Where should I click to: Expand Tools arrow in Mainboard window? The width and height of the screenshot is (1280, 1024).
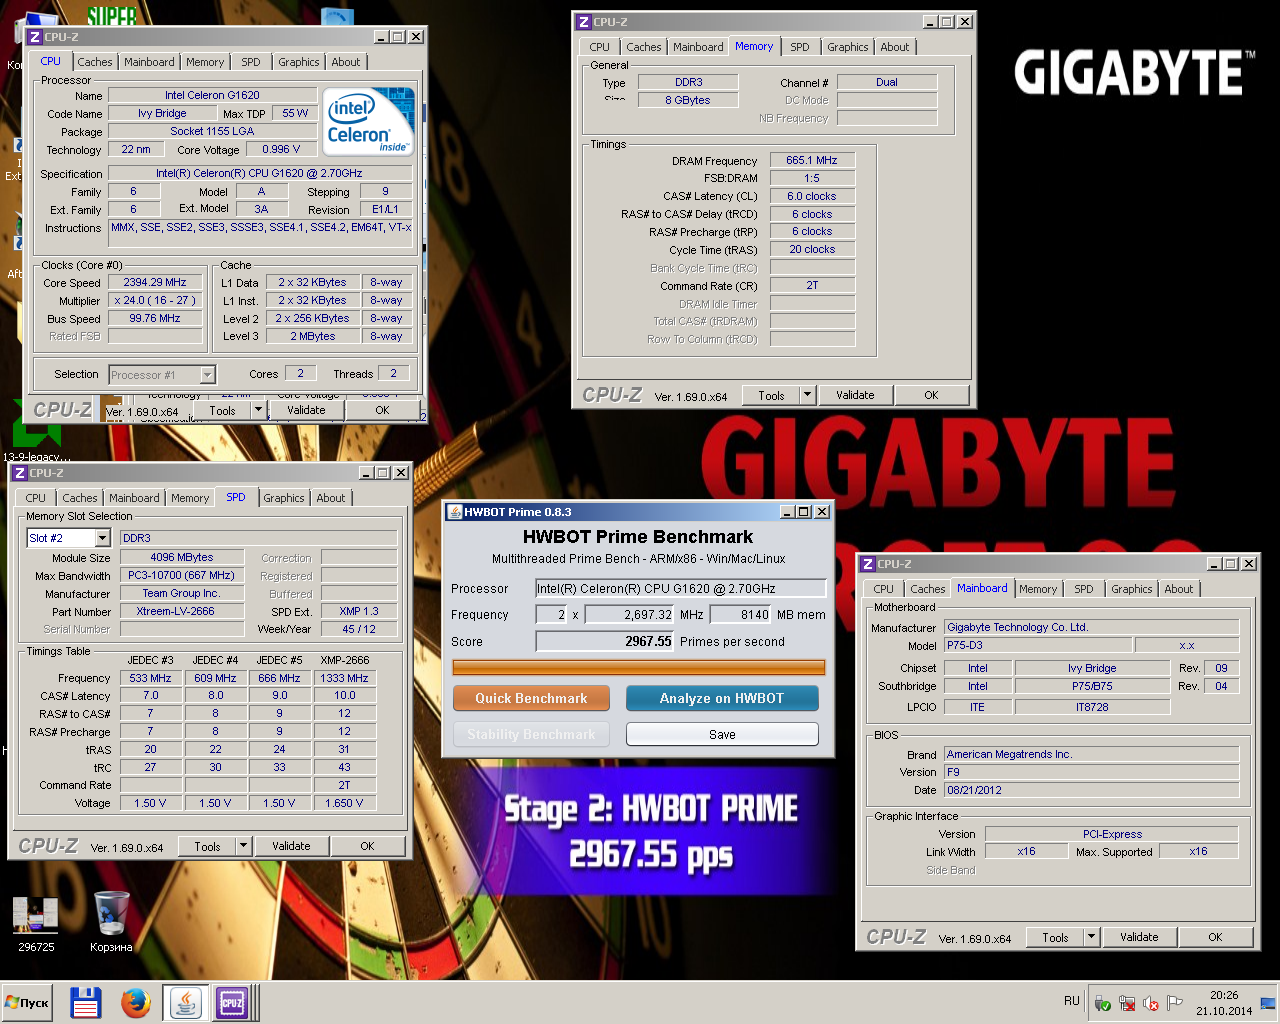tap(1091, 937)
